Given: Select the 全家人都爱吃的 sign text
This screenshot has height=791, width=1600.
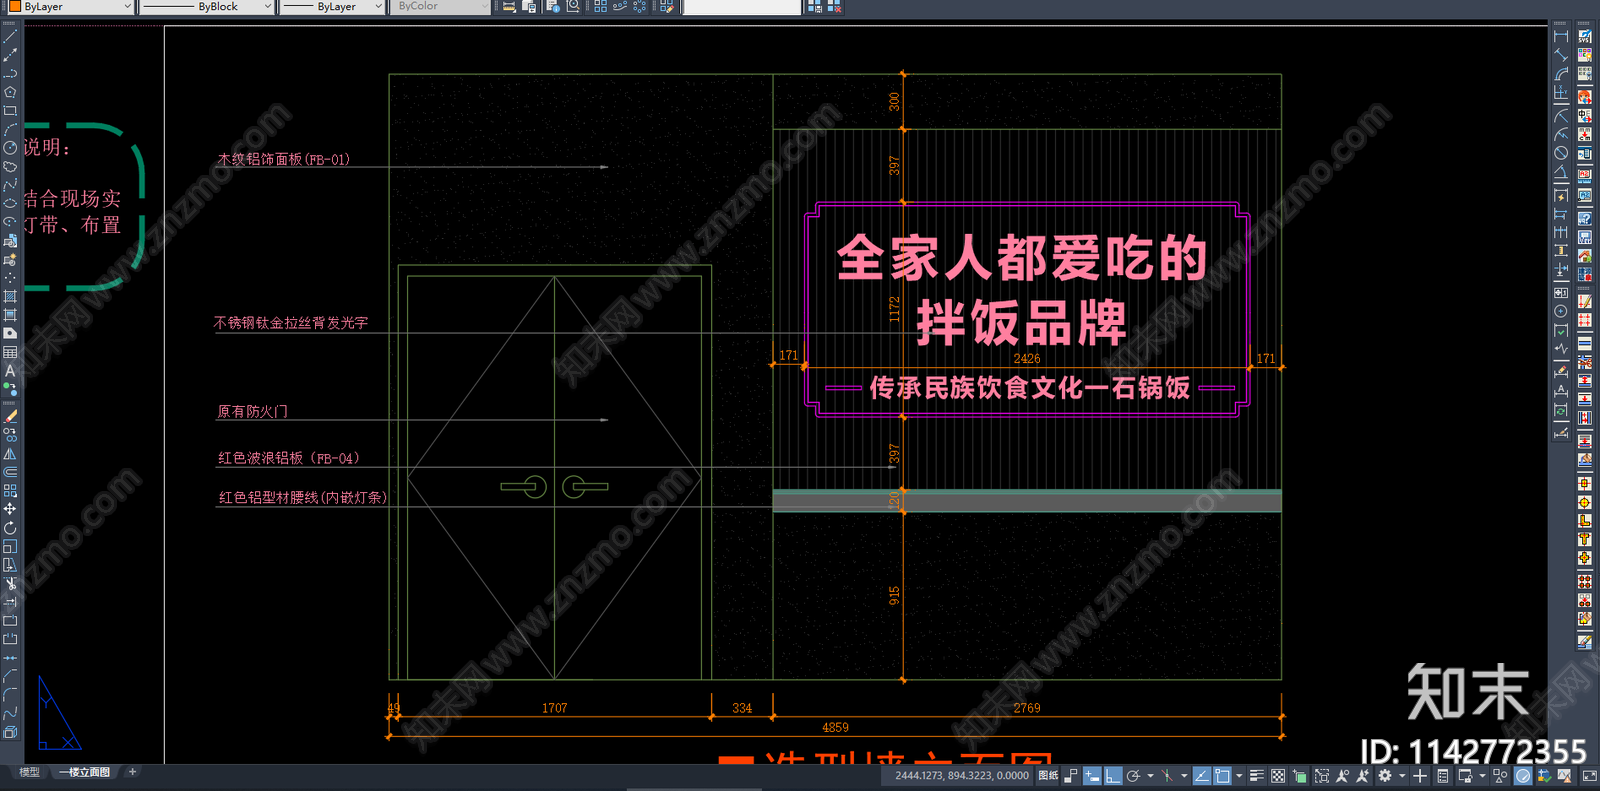Looking at the screenshot, I should click(1022, 258).
